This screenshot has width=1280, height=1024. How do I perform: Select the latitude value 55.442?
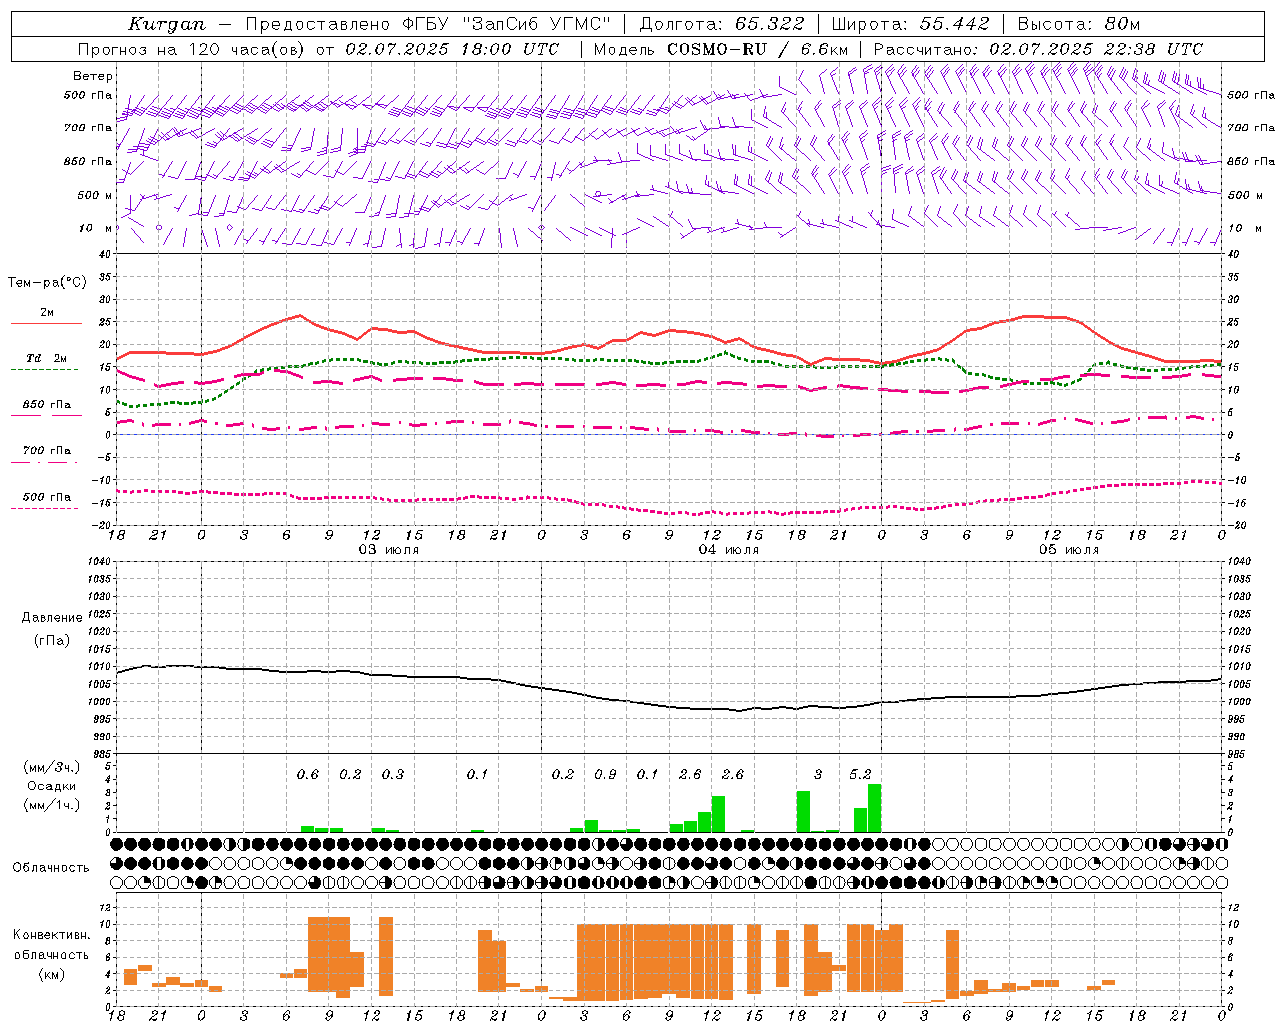tap(955, 24)
